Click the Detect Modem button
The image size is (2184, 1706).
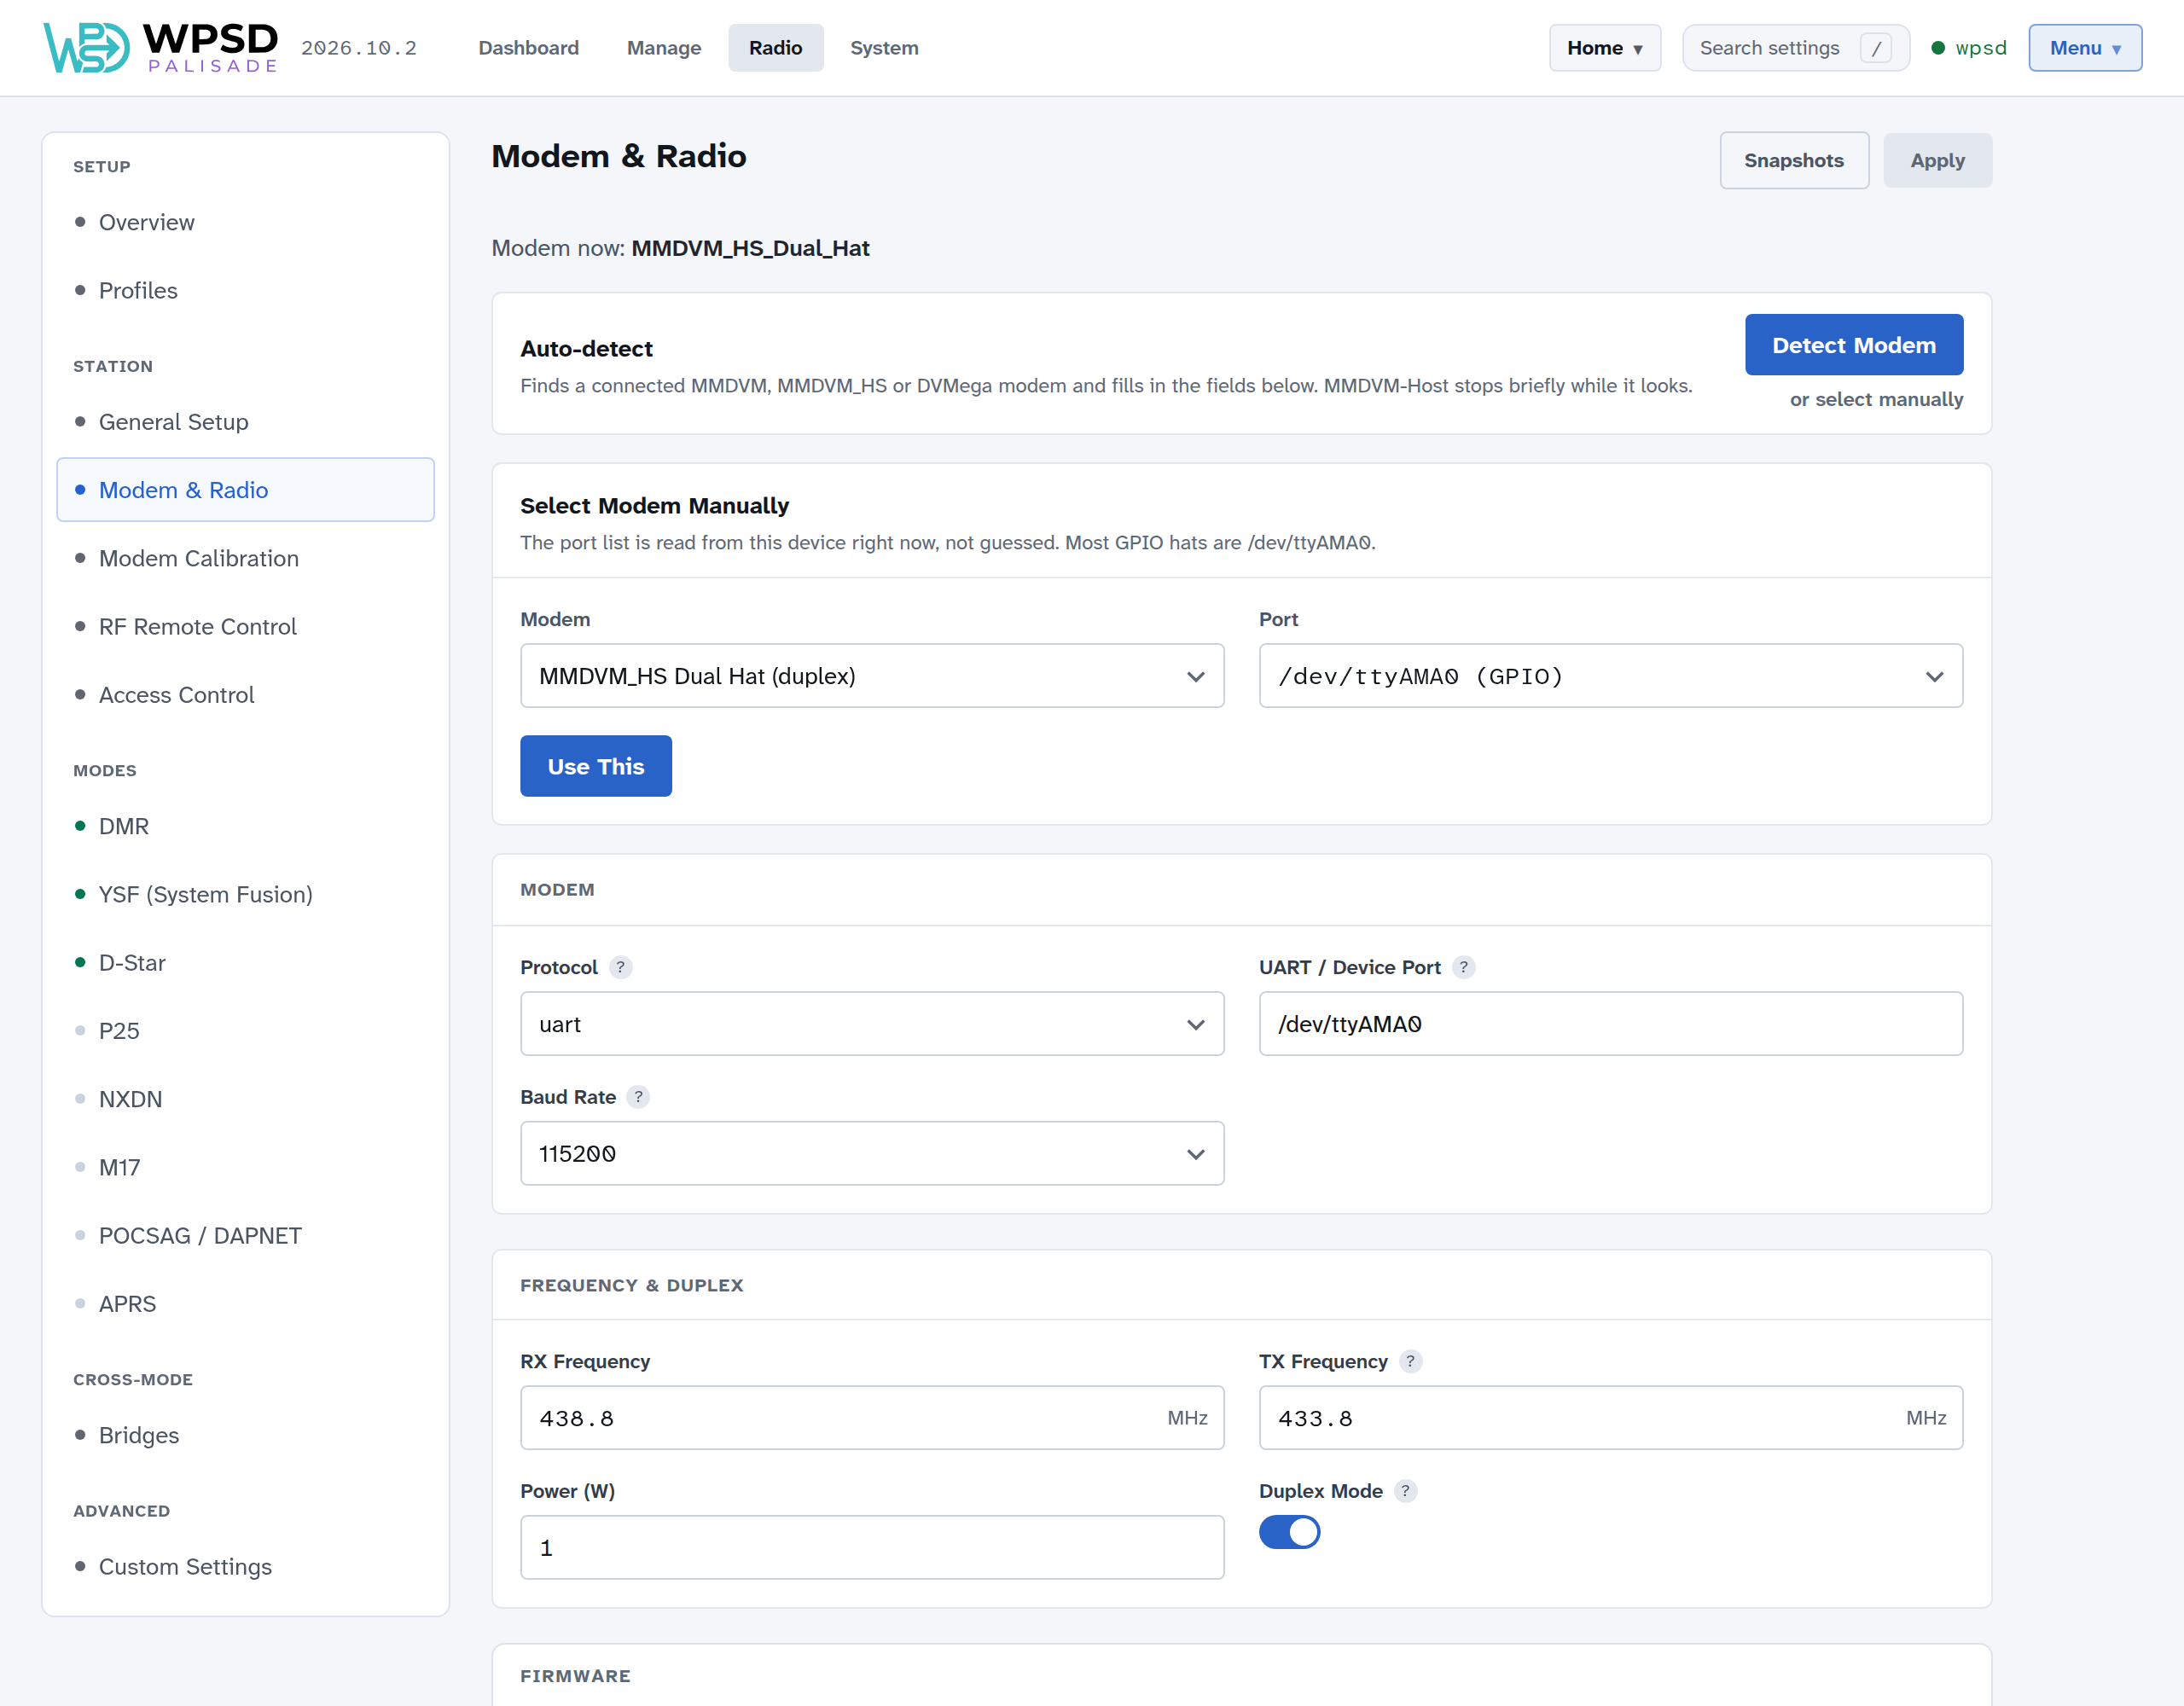pyautogui.click(x=1853, y=345)
